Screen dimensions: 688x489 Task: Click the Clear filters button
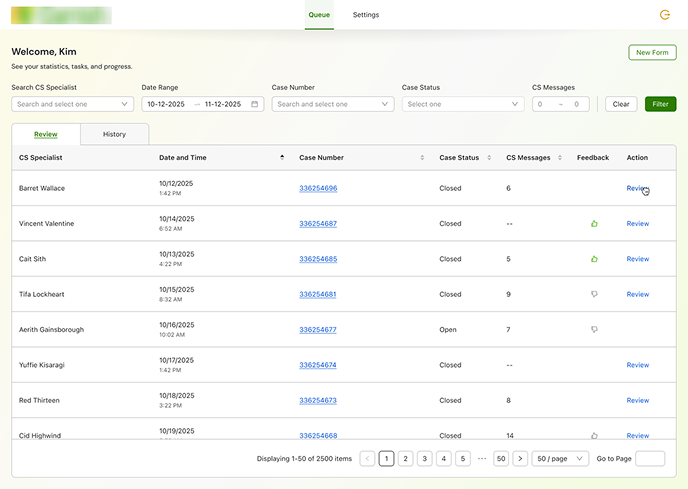coord(621,104)
